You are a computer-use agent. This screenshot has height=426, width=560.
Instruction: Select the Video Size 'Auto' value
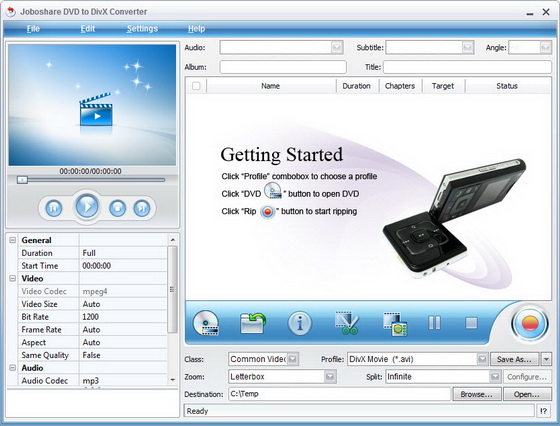coord(123,304)
